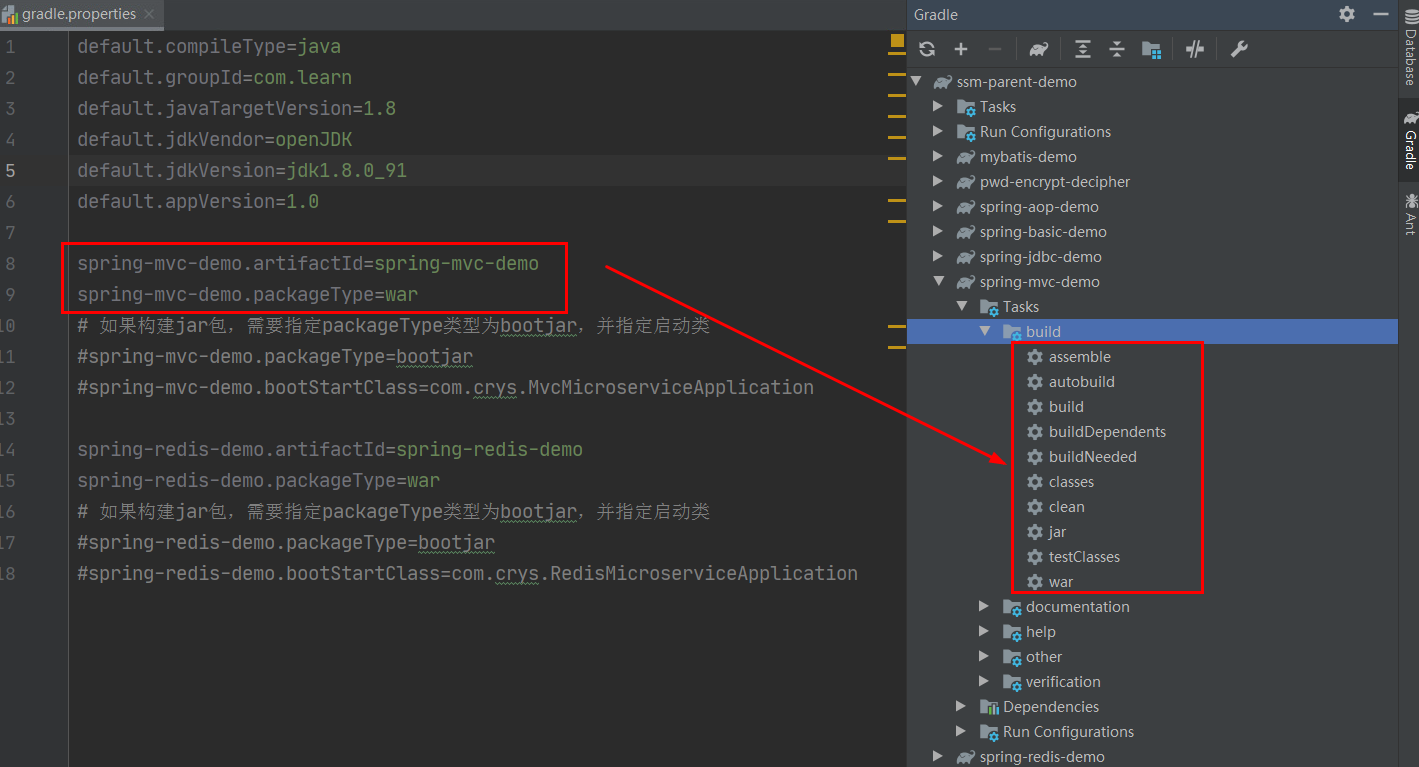Expand the verification task group
Viewport: 1419px width, 767px height.
[x=984, y=682]
